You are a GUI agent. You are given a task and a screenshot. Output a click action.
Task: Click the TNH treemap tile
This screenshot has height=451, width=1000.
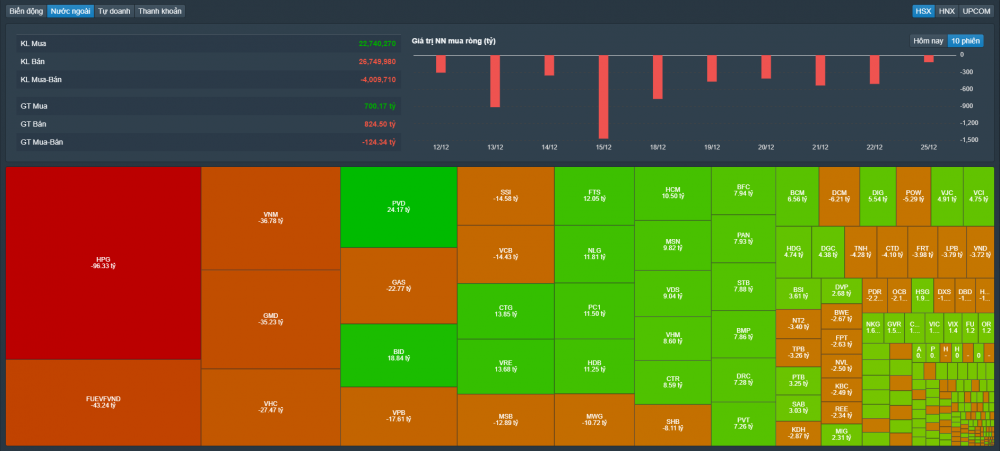click(x=860, y=252)
